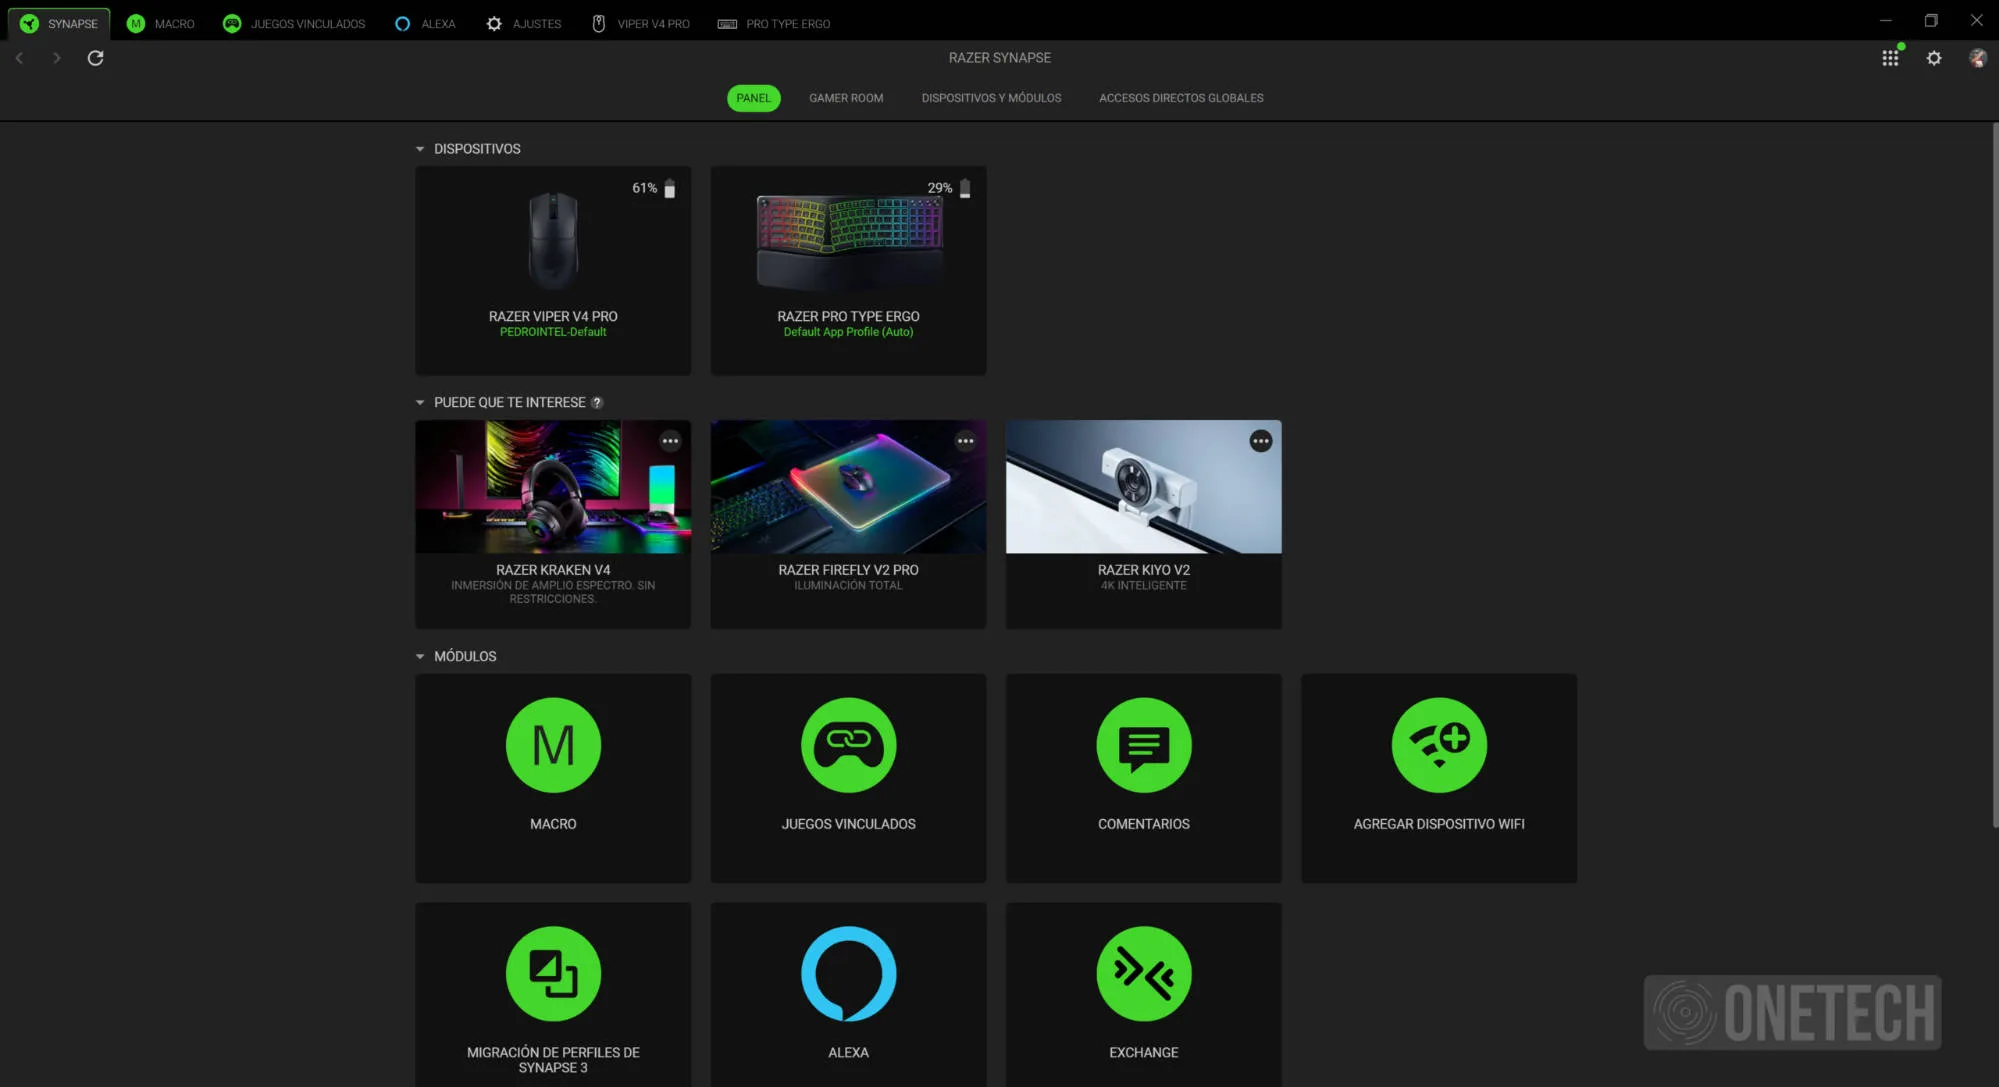Image resolution: width=1999 pixels, height=1087 pixels.
Task: Open the Razer Viper V4 Pro mouse image
Action: 553,240
